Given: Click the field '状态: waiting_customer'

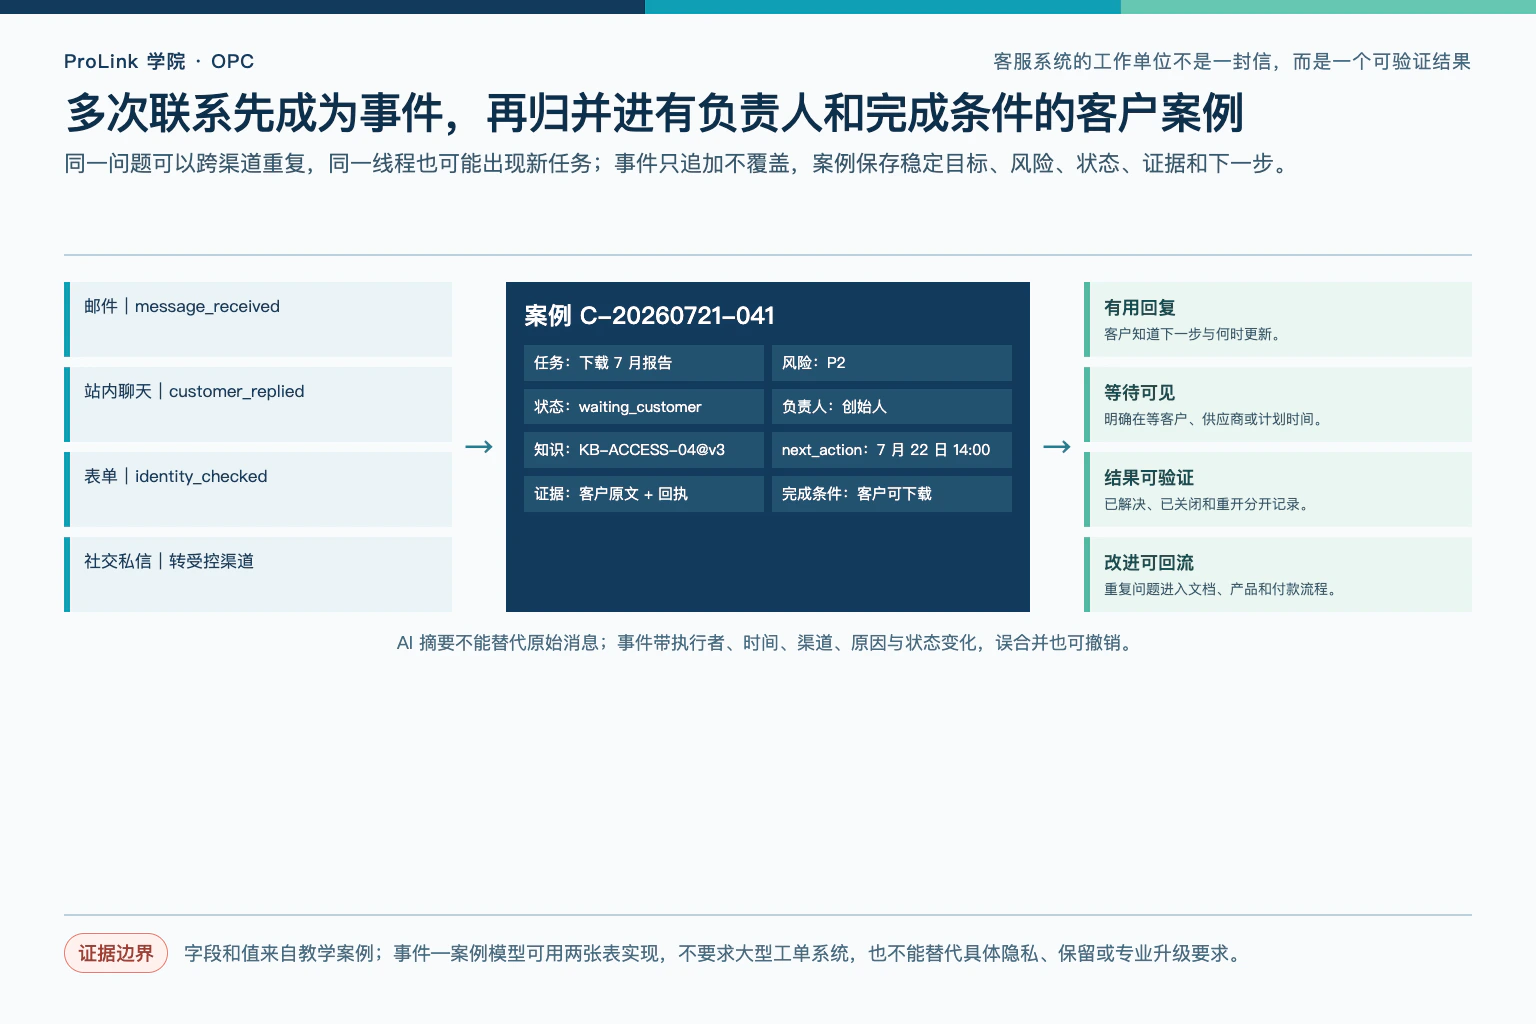Looking at the screenshot, I should (644, 407).
